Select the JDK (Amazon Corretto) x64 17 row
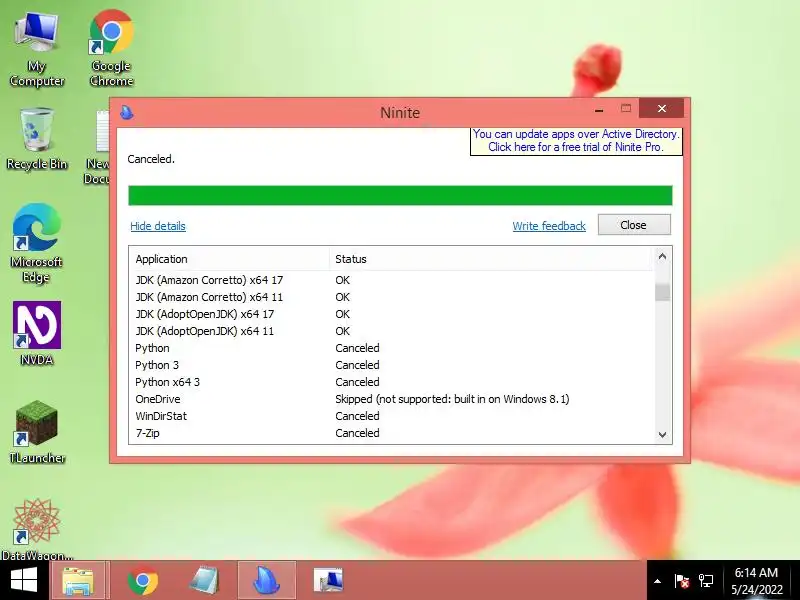Image resolution: width=800 pixels, height=600 pixels. tap(391, 280)
